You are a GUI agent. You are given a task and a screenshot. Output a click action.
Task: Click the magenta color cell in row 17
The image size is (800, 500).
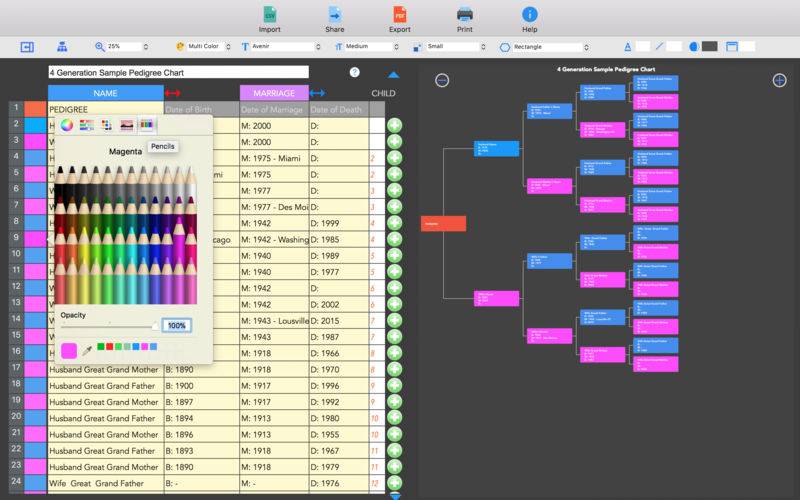35,369
